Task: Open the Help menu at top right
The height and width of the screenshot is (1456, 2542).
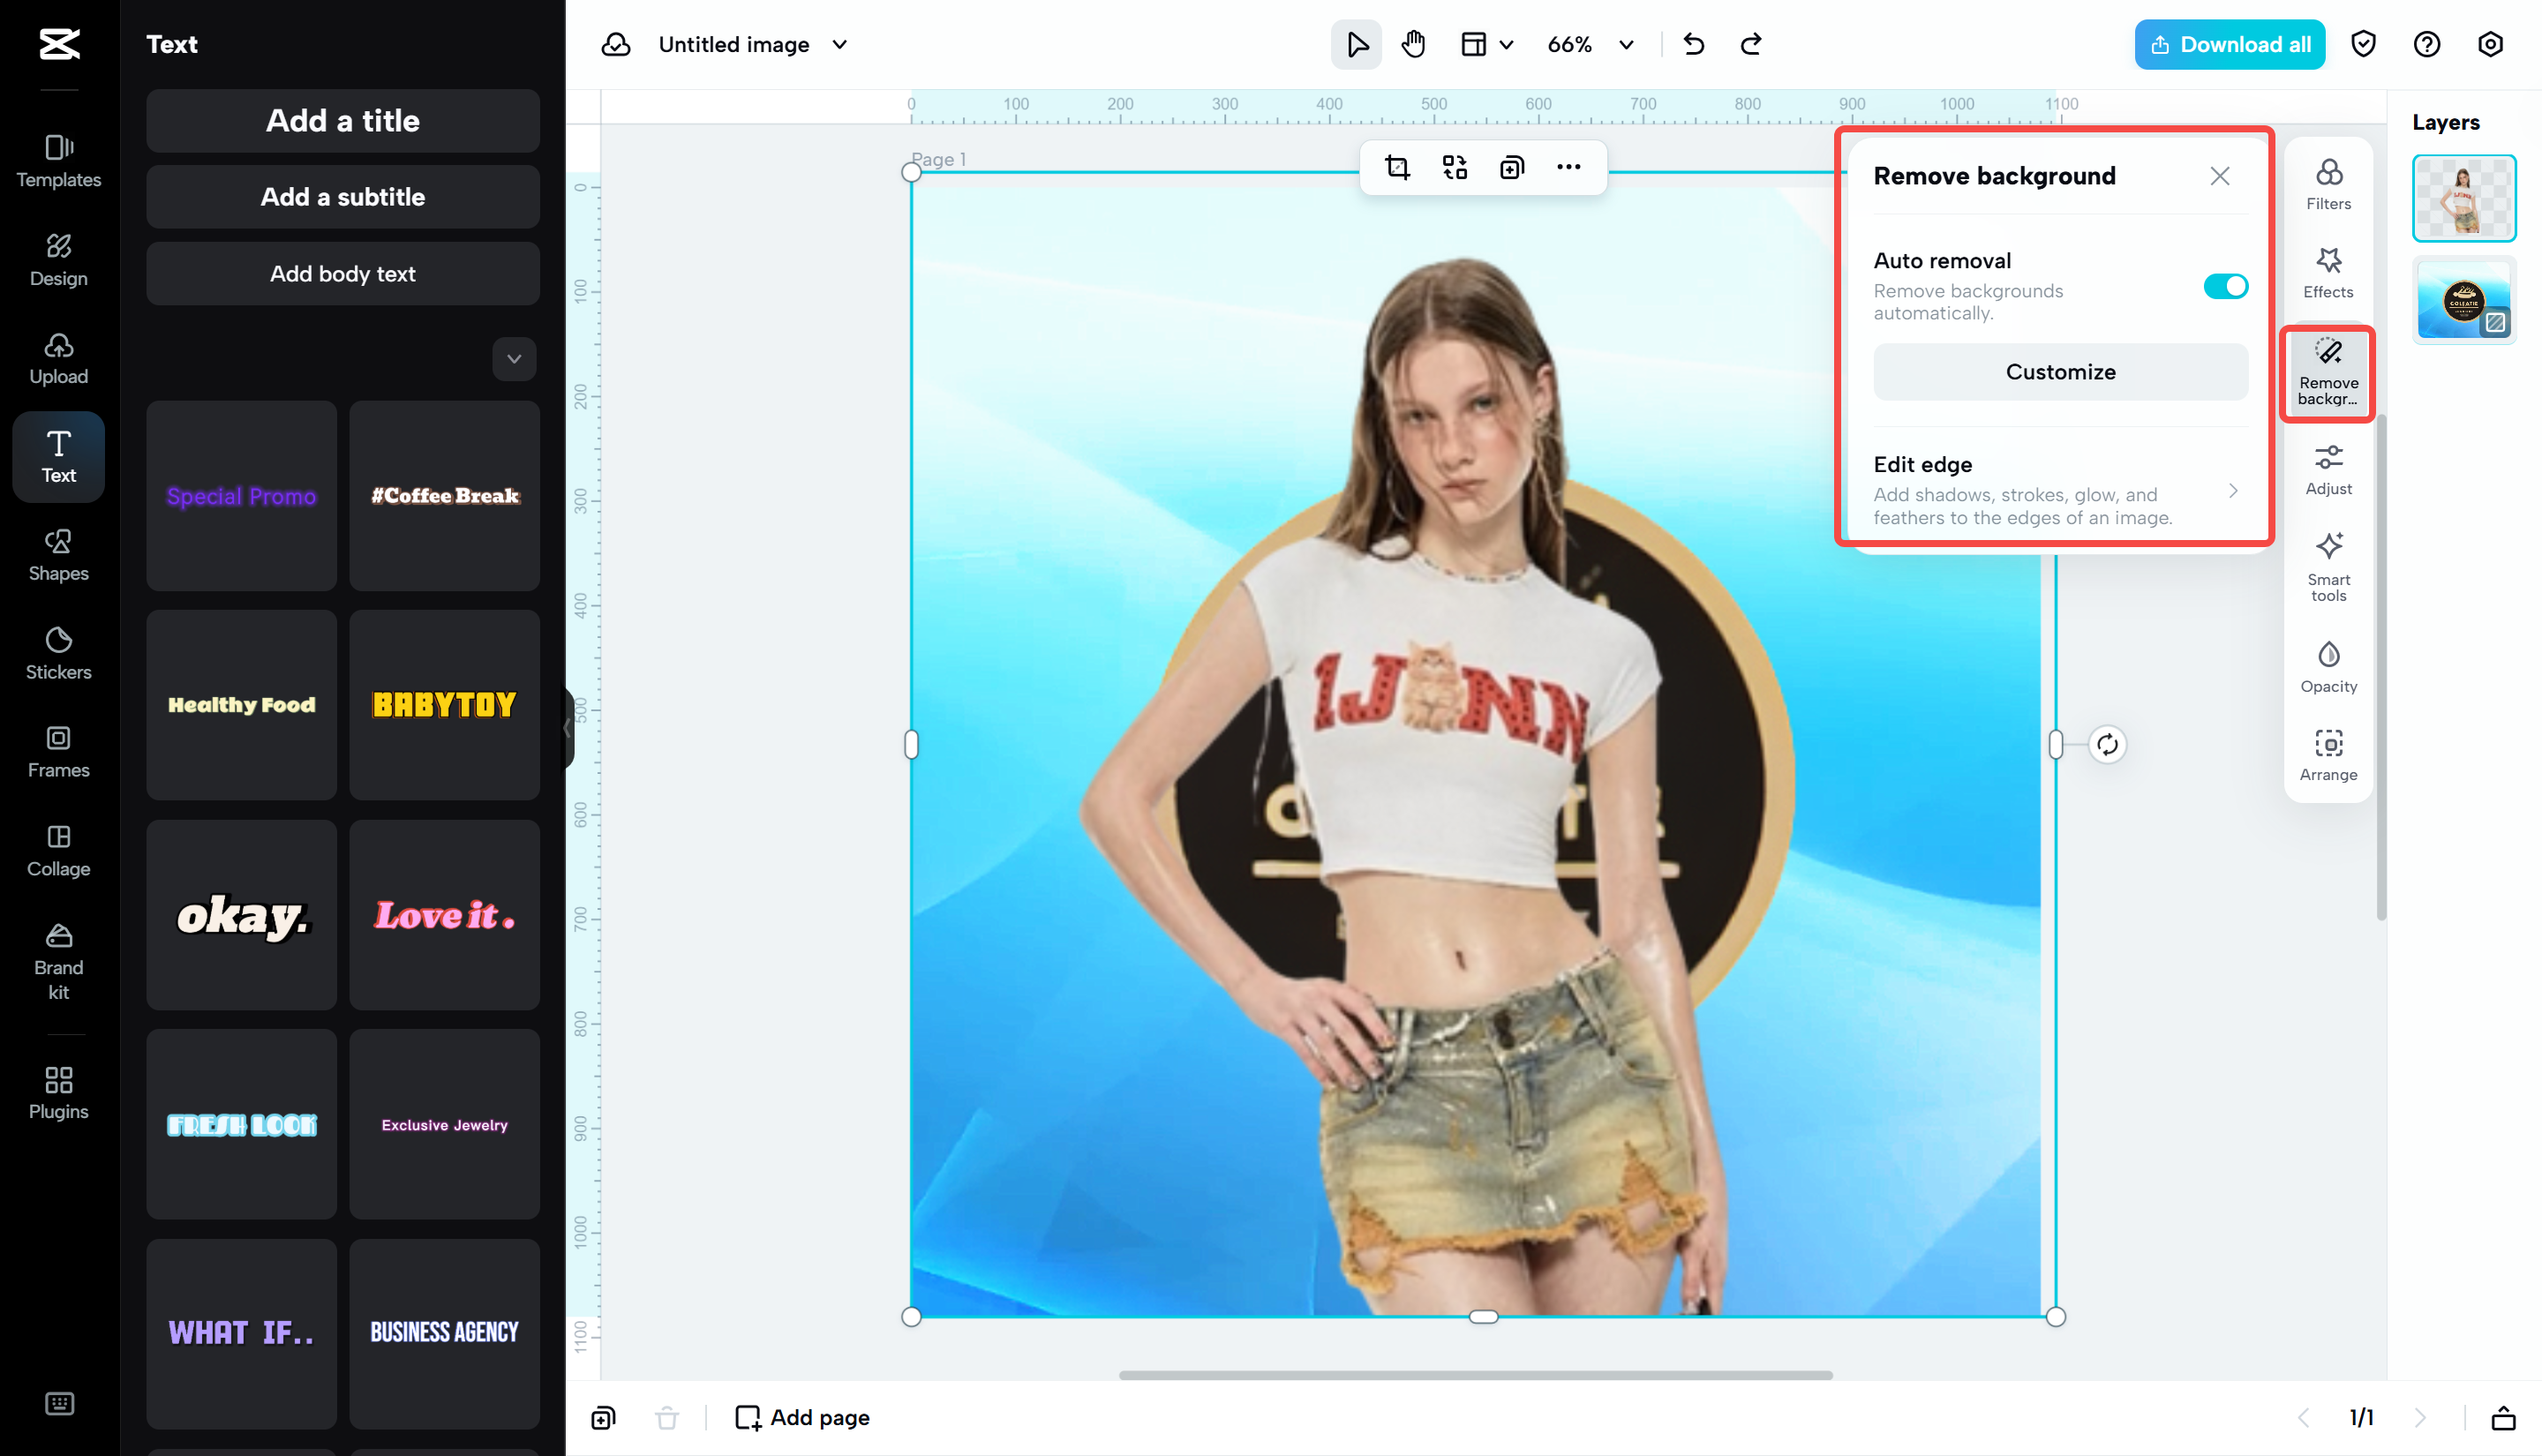Action: (x=2427, y=44)
